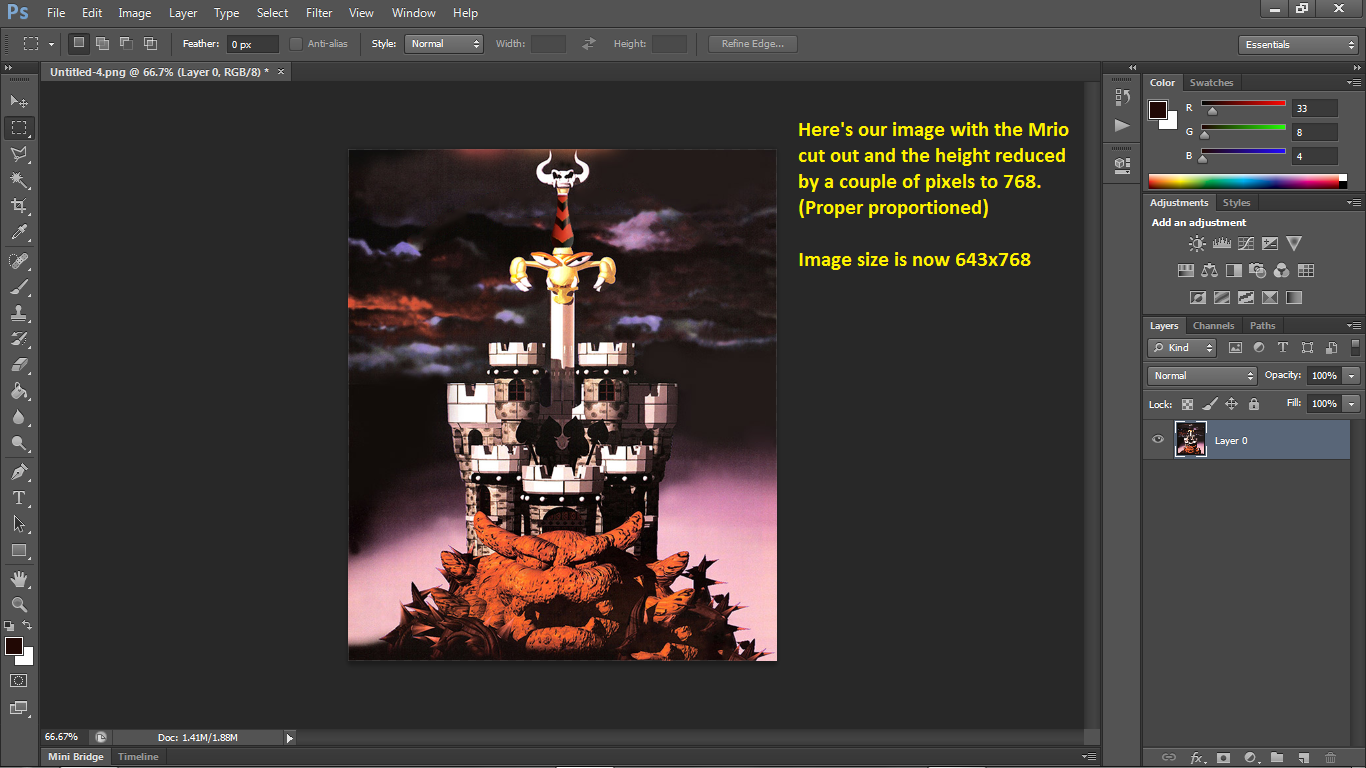Image resolution: width=1366 pixels, height=768 pixels.
Task: Open the collapsed History panel icon
Action: coord(1121,97)
